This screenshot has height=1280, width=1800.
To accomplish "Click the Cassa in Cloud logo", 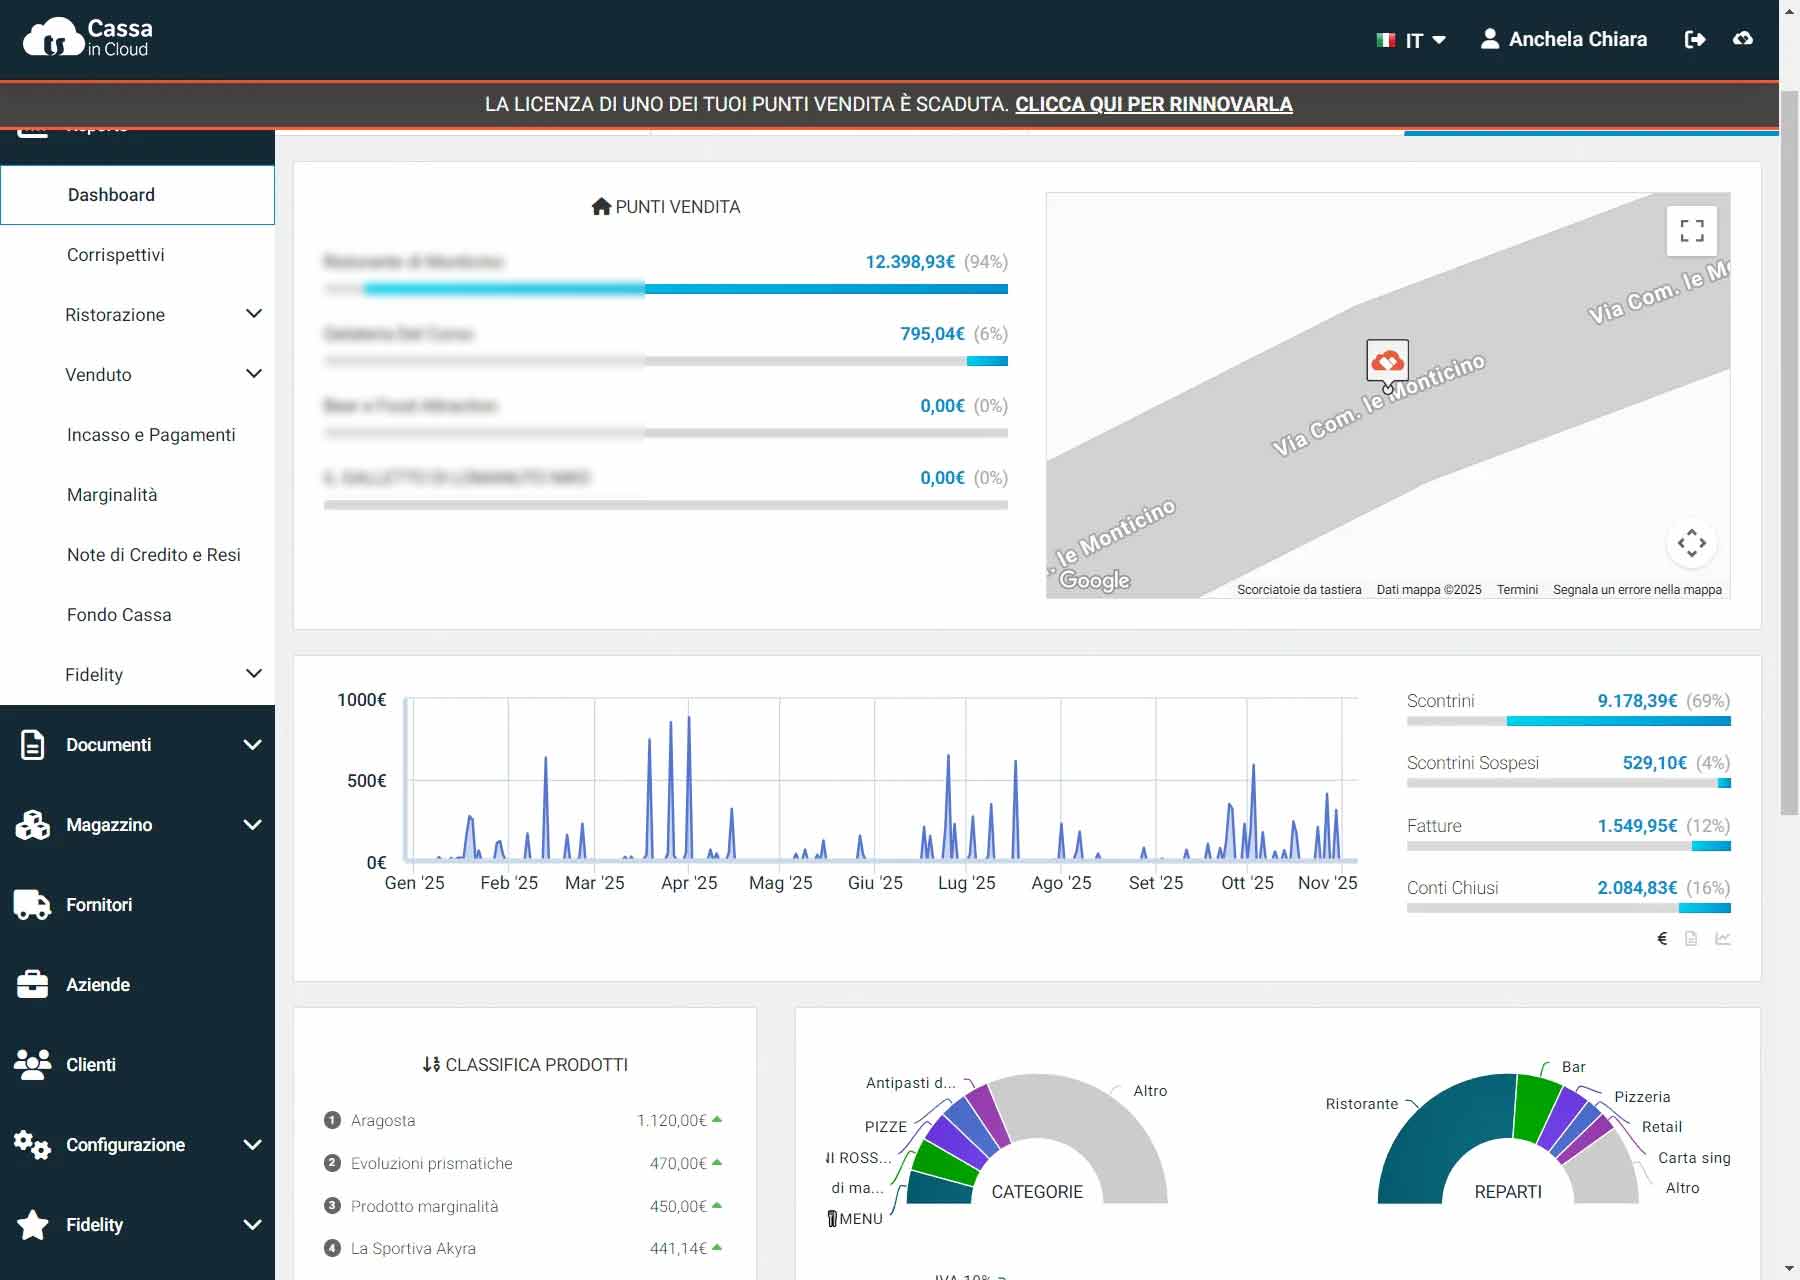I will (x=87, y=38).
